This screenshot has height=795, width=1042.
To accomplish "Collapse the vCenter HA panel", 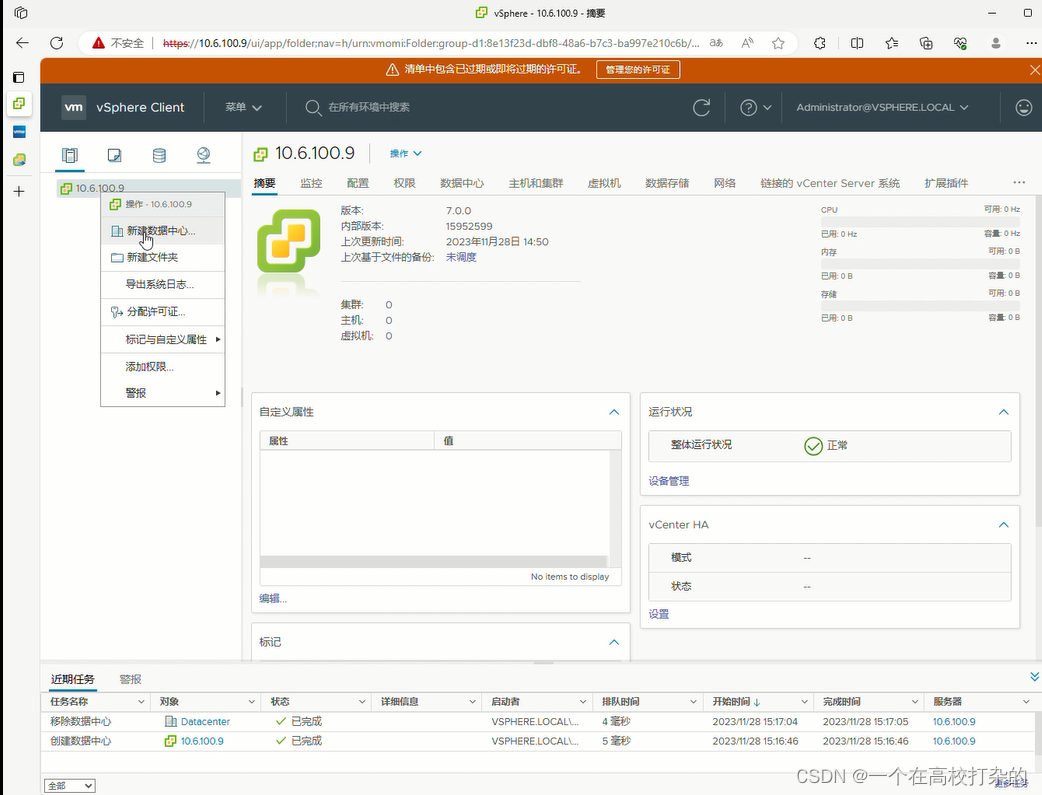I will (x=1003, y=524).
